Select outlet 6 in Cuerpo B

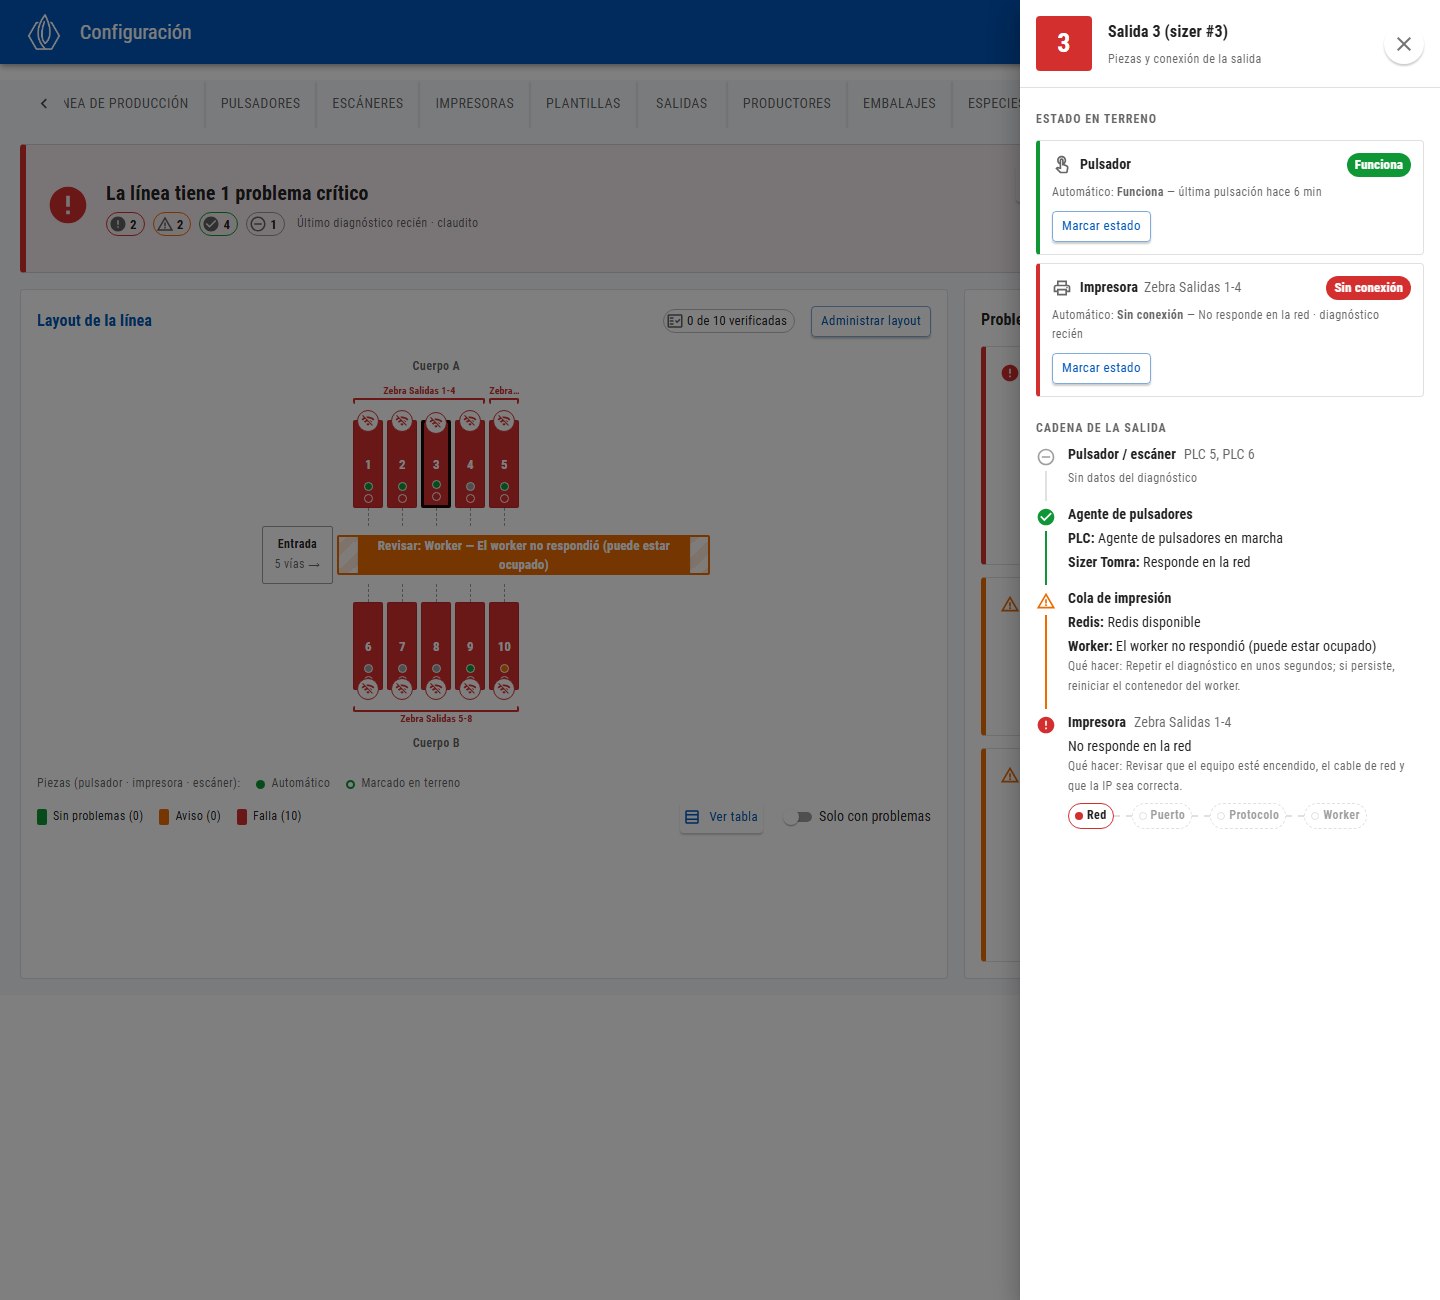click(x=368, y=646)
